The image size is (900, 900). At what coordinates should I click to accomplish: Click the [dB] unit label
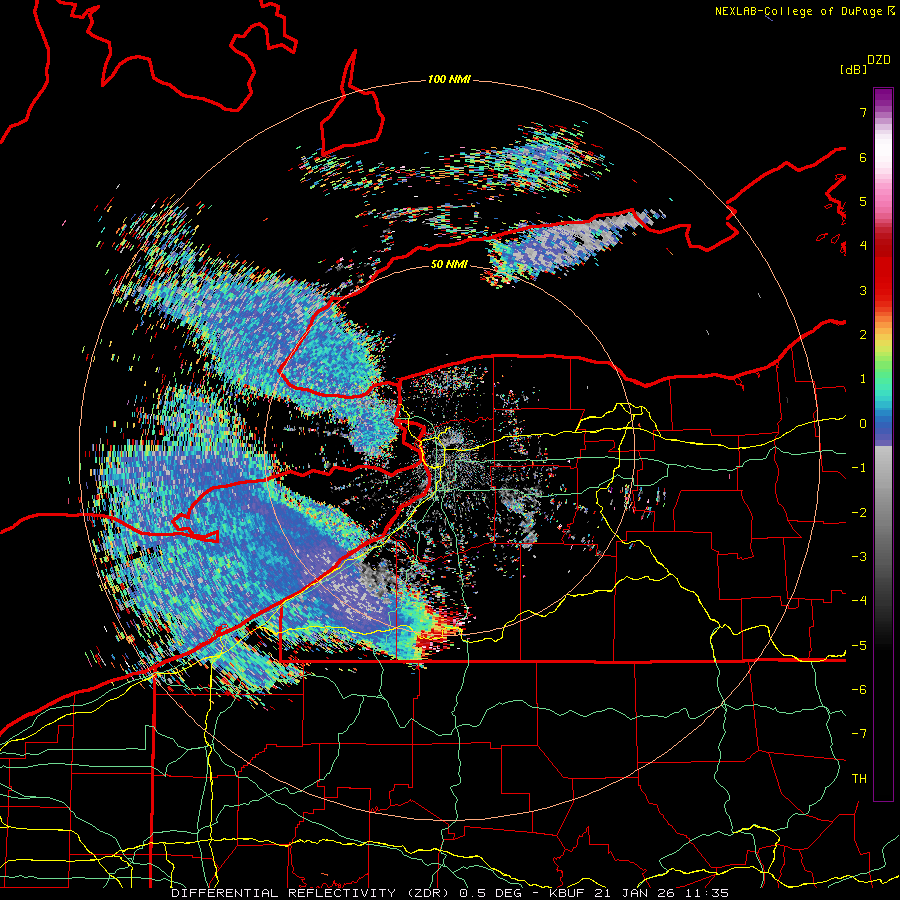point(853,69)
